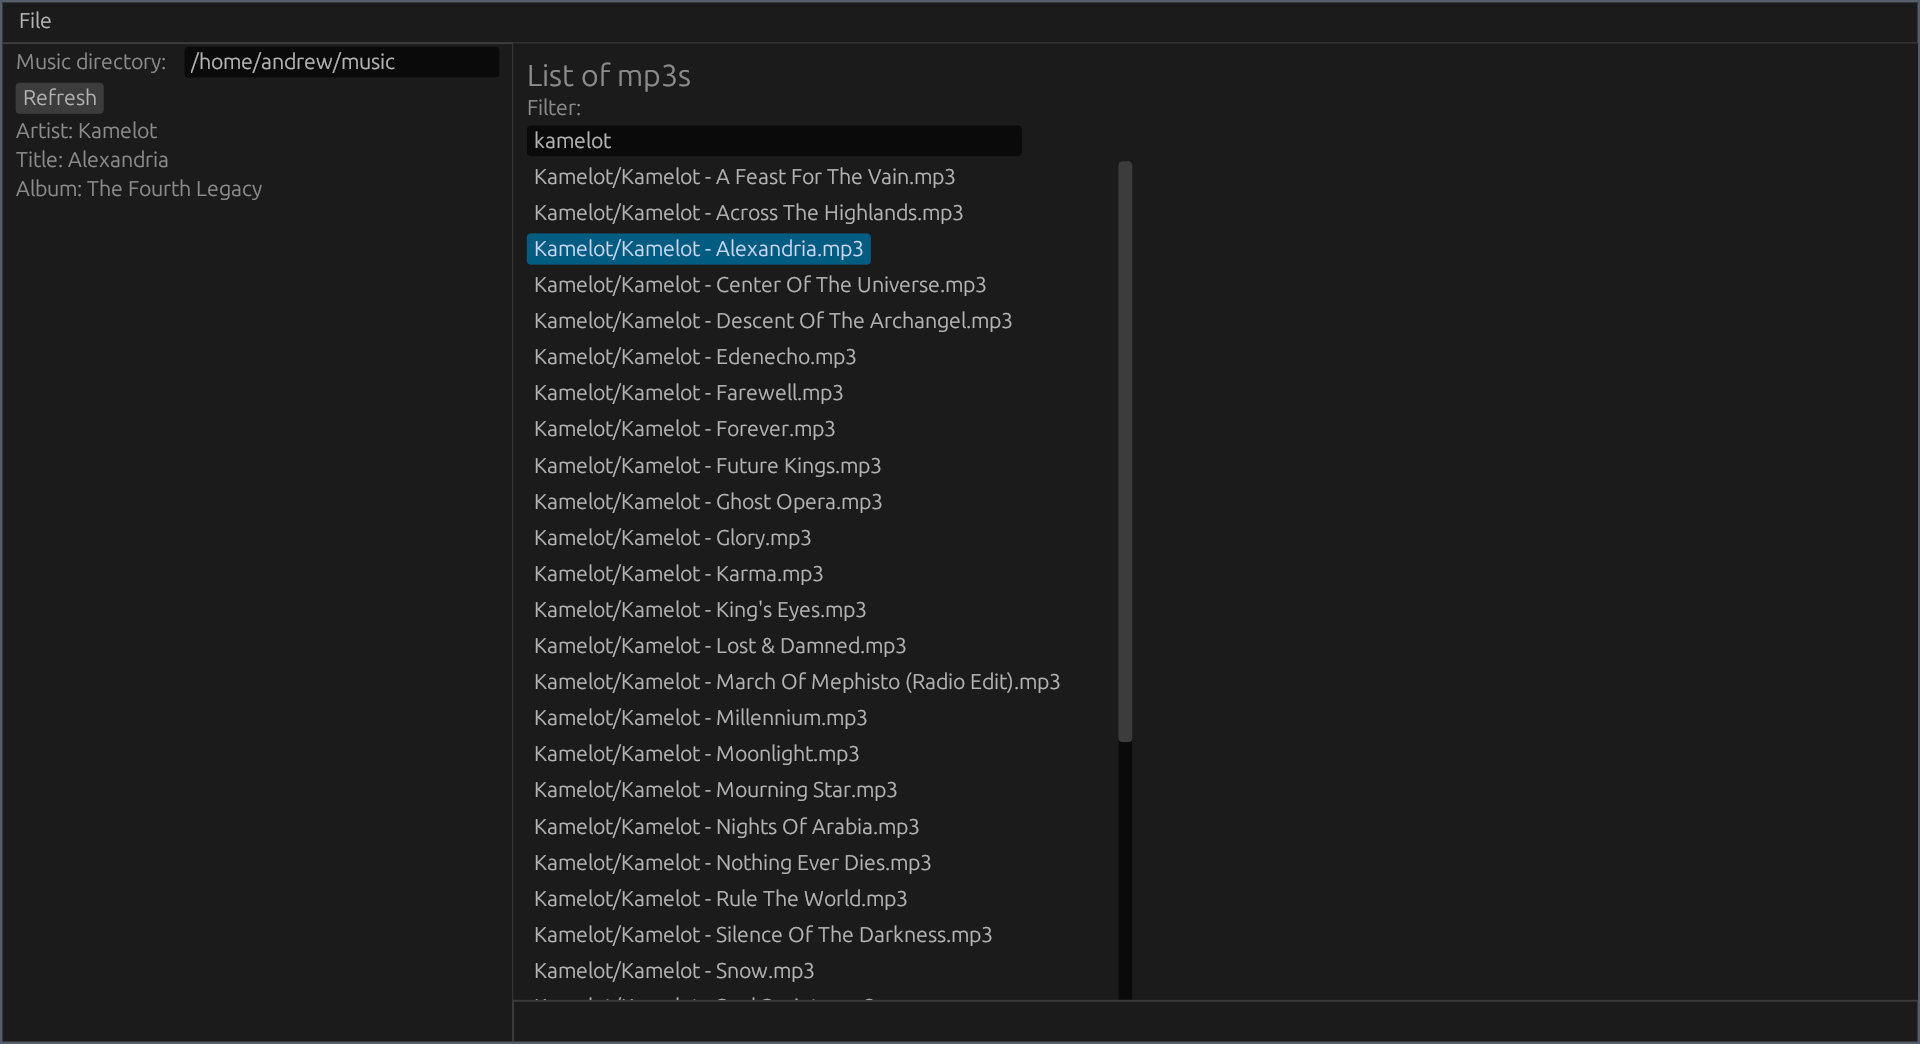
Task: Click the Album: The Fourth Legacy label
Action: 139,189
